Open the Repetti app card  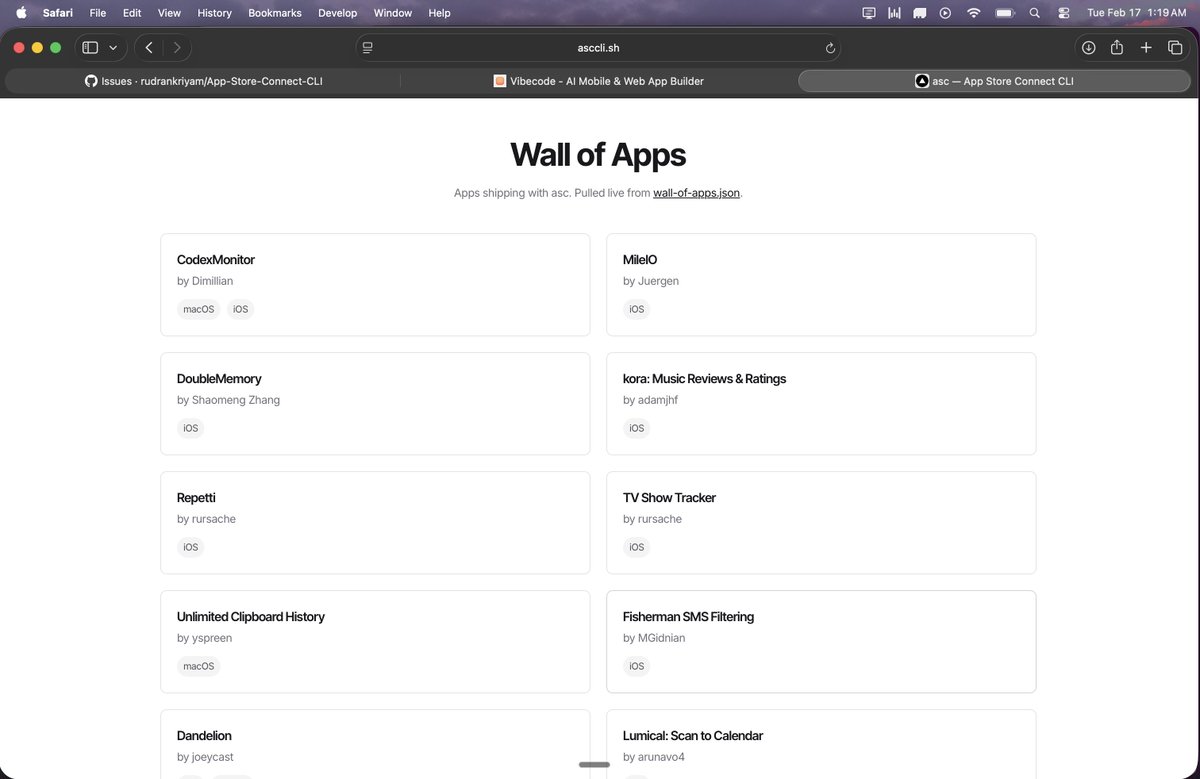coord(375,523)
